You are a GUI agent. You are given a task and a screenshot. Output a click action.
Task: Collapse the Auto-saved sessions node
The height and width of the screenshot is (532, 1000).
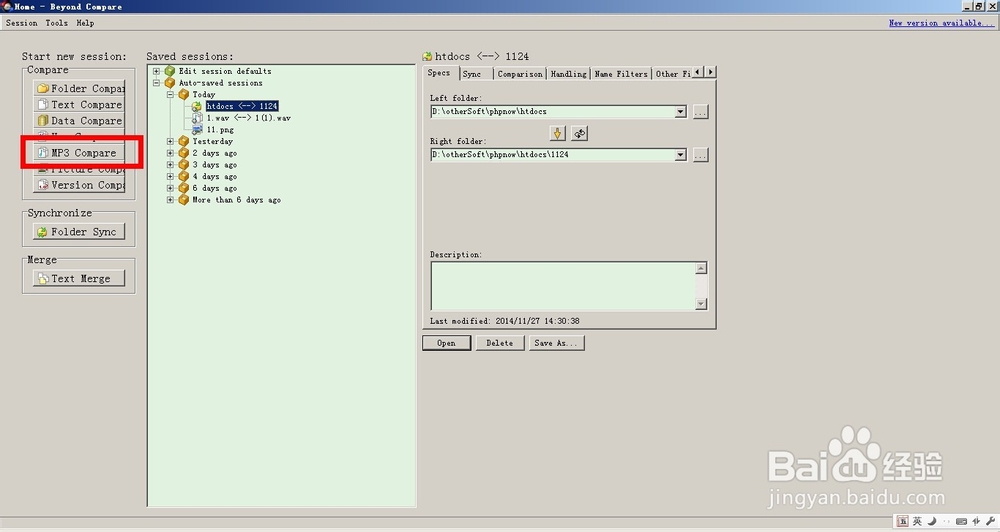(x=156, y=83)
